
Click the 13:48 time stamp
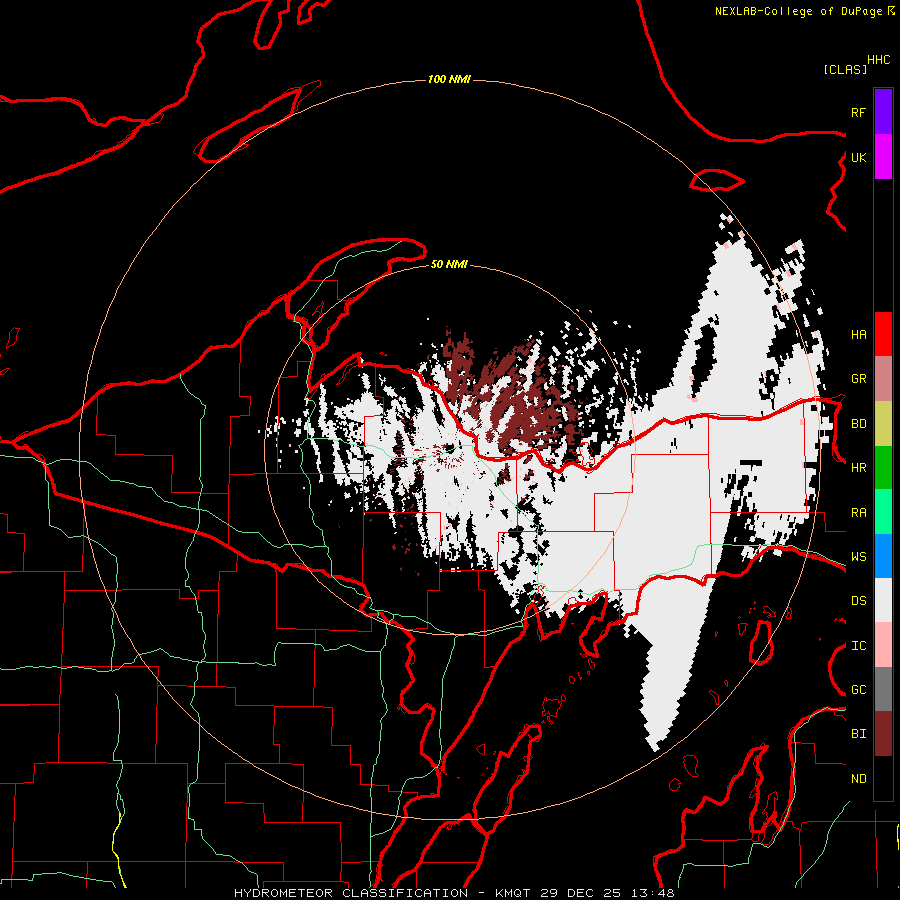pyautogui.click(x=652, y=893)
